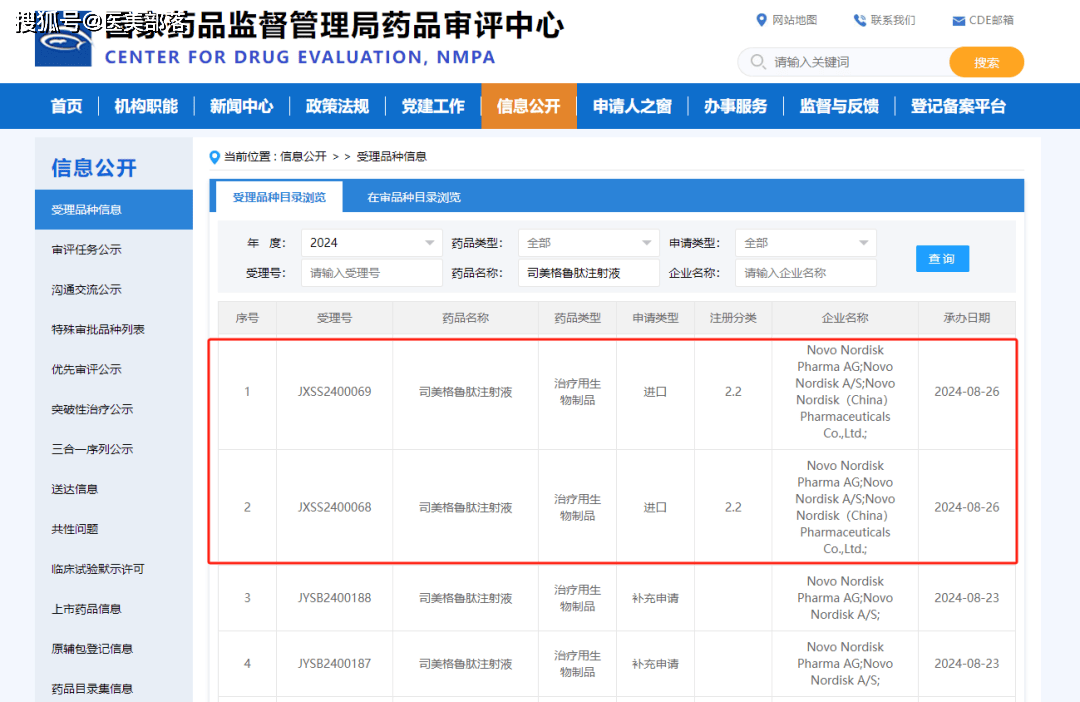
Task: Click the magnifier icon in search box
Action: [x=758, y=62]
